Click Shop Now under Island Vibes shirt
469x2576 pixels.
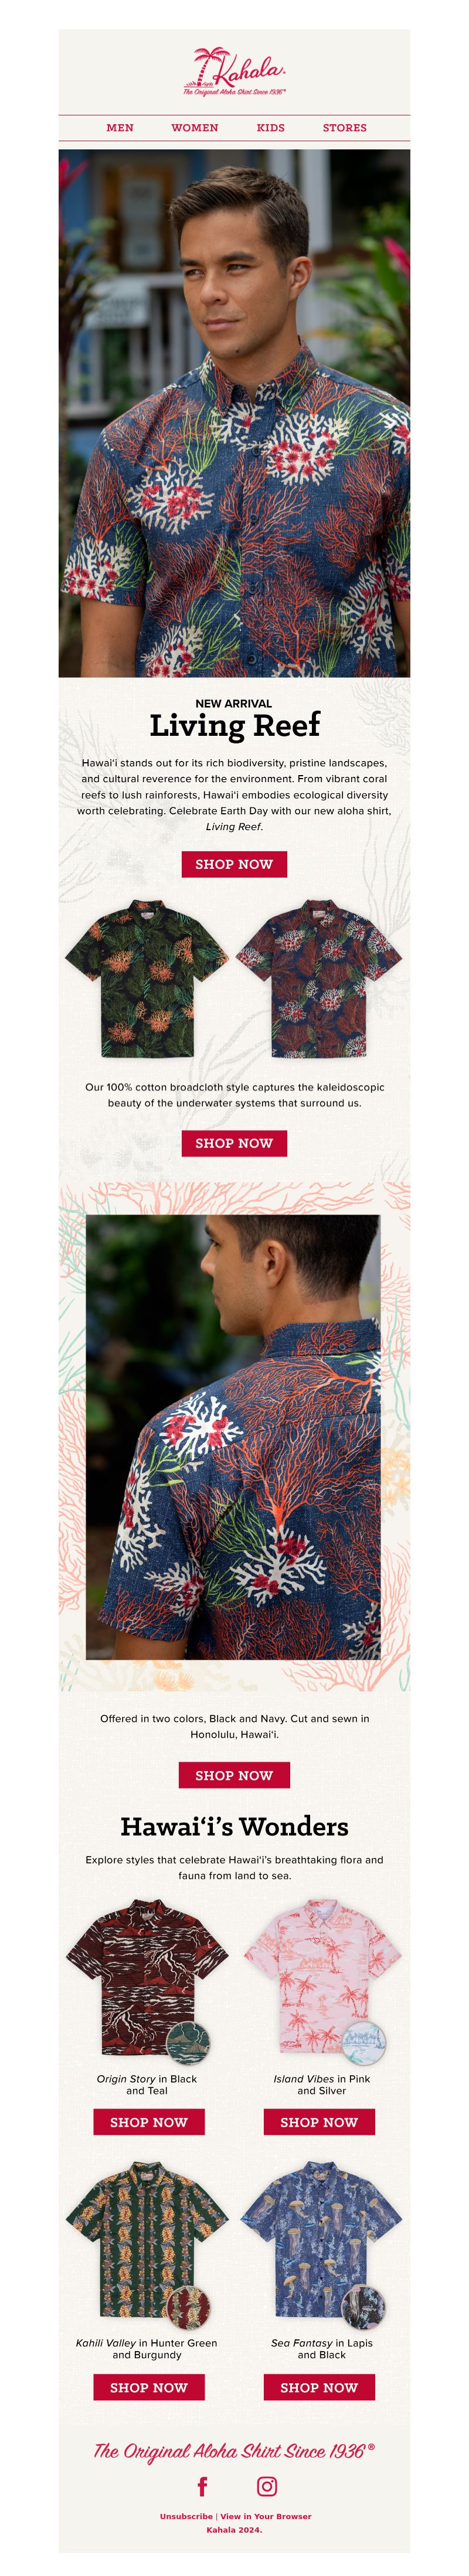[319, 2121]
